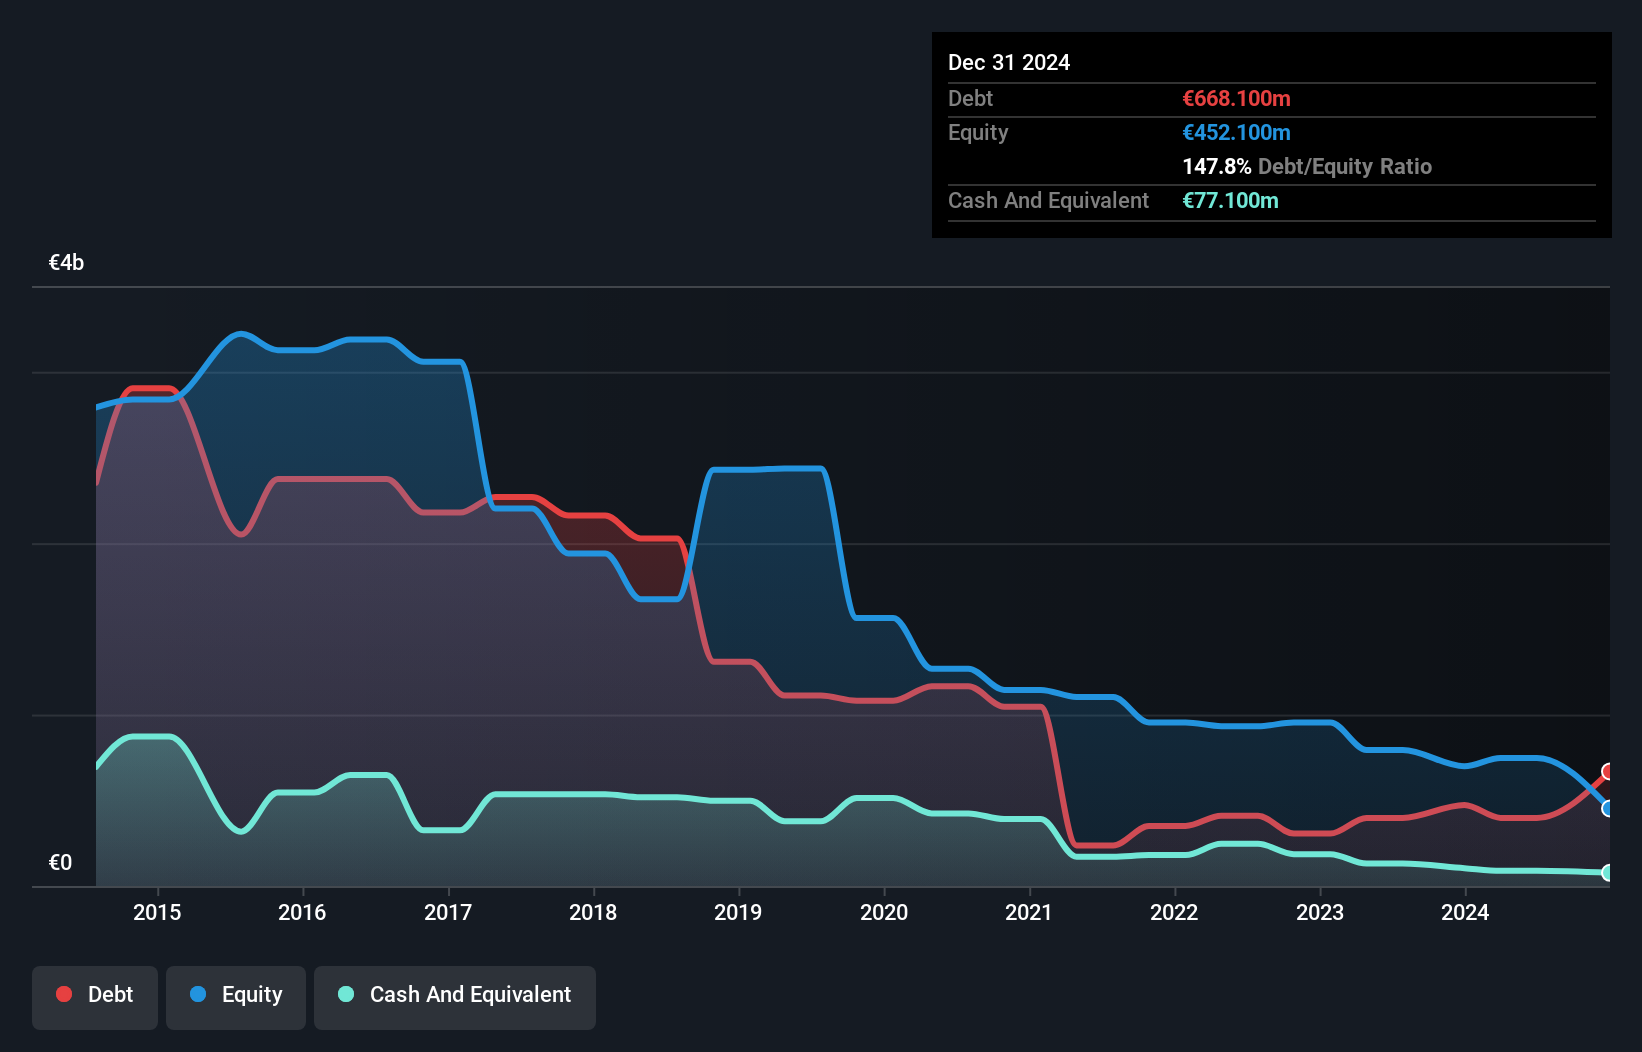Click the Dec 31 2024 tooltip date
Image resolution: width=1642 pixels, height=1052 pixels.
[x=1009, y=63]
